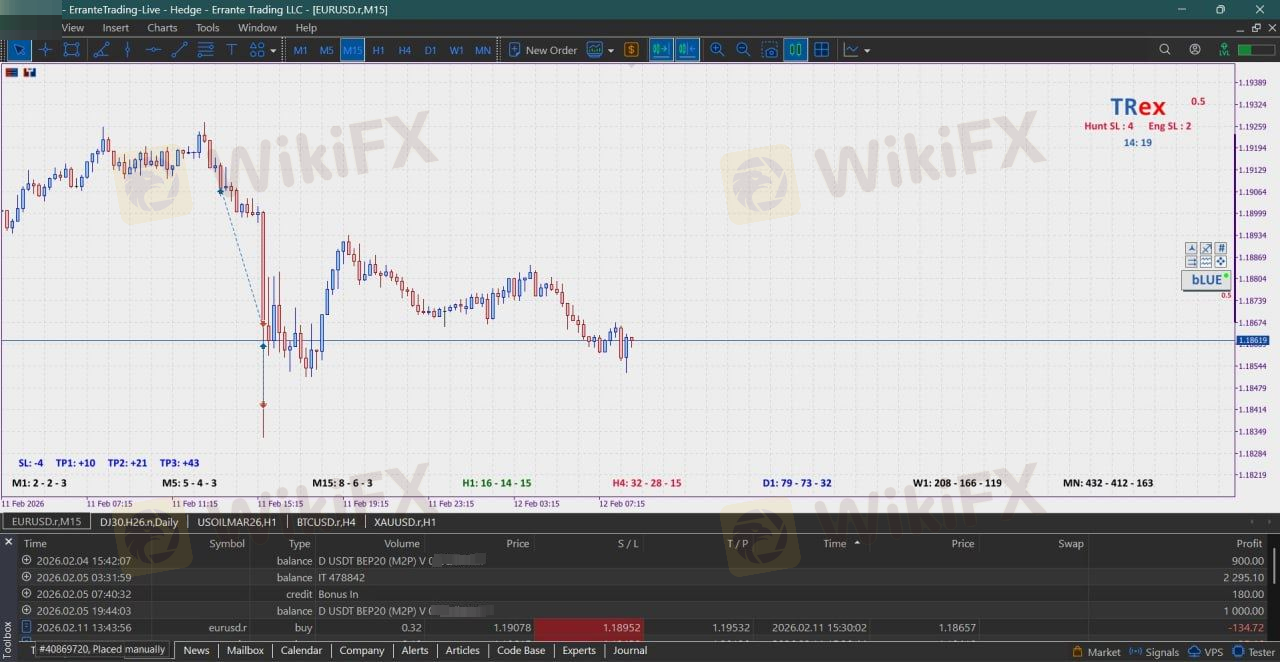This screenshot has height=662, width=1280.
Task: Switch chart to H4 timeframe
Action: tap(404, 50)
